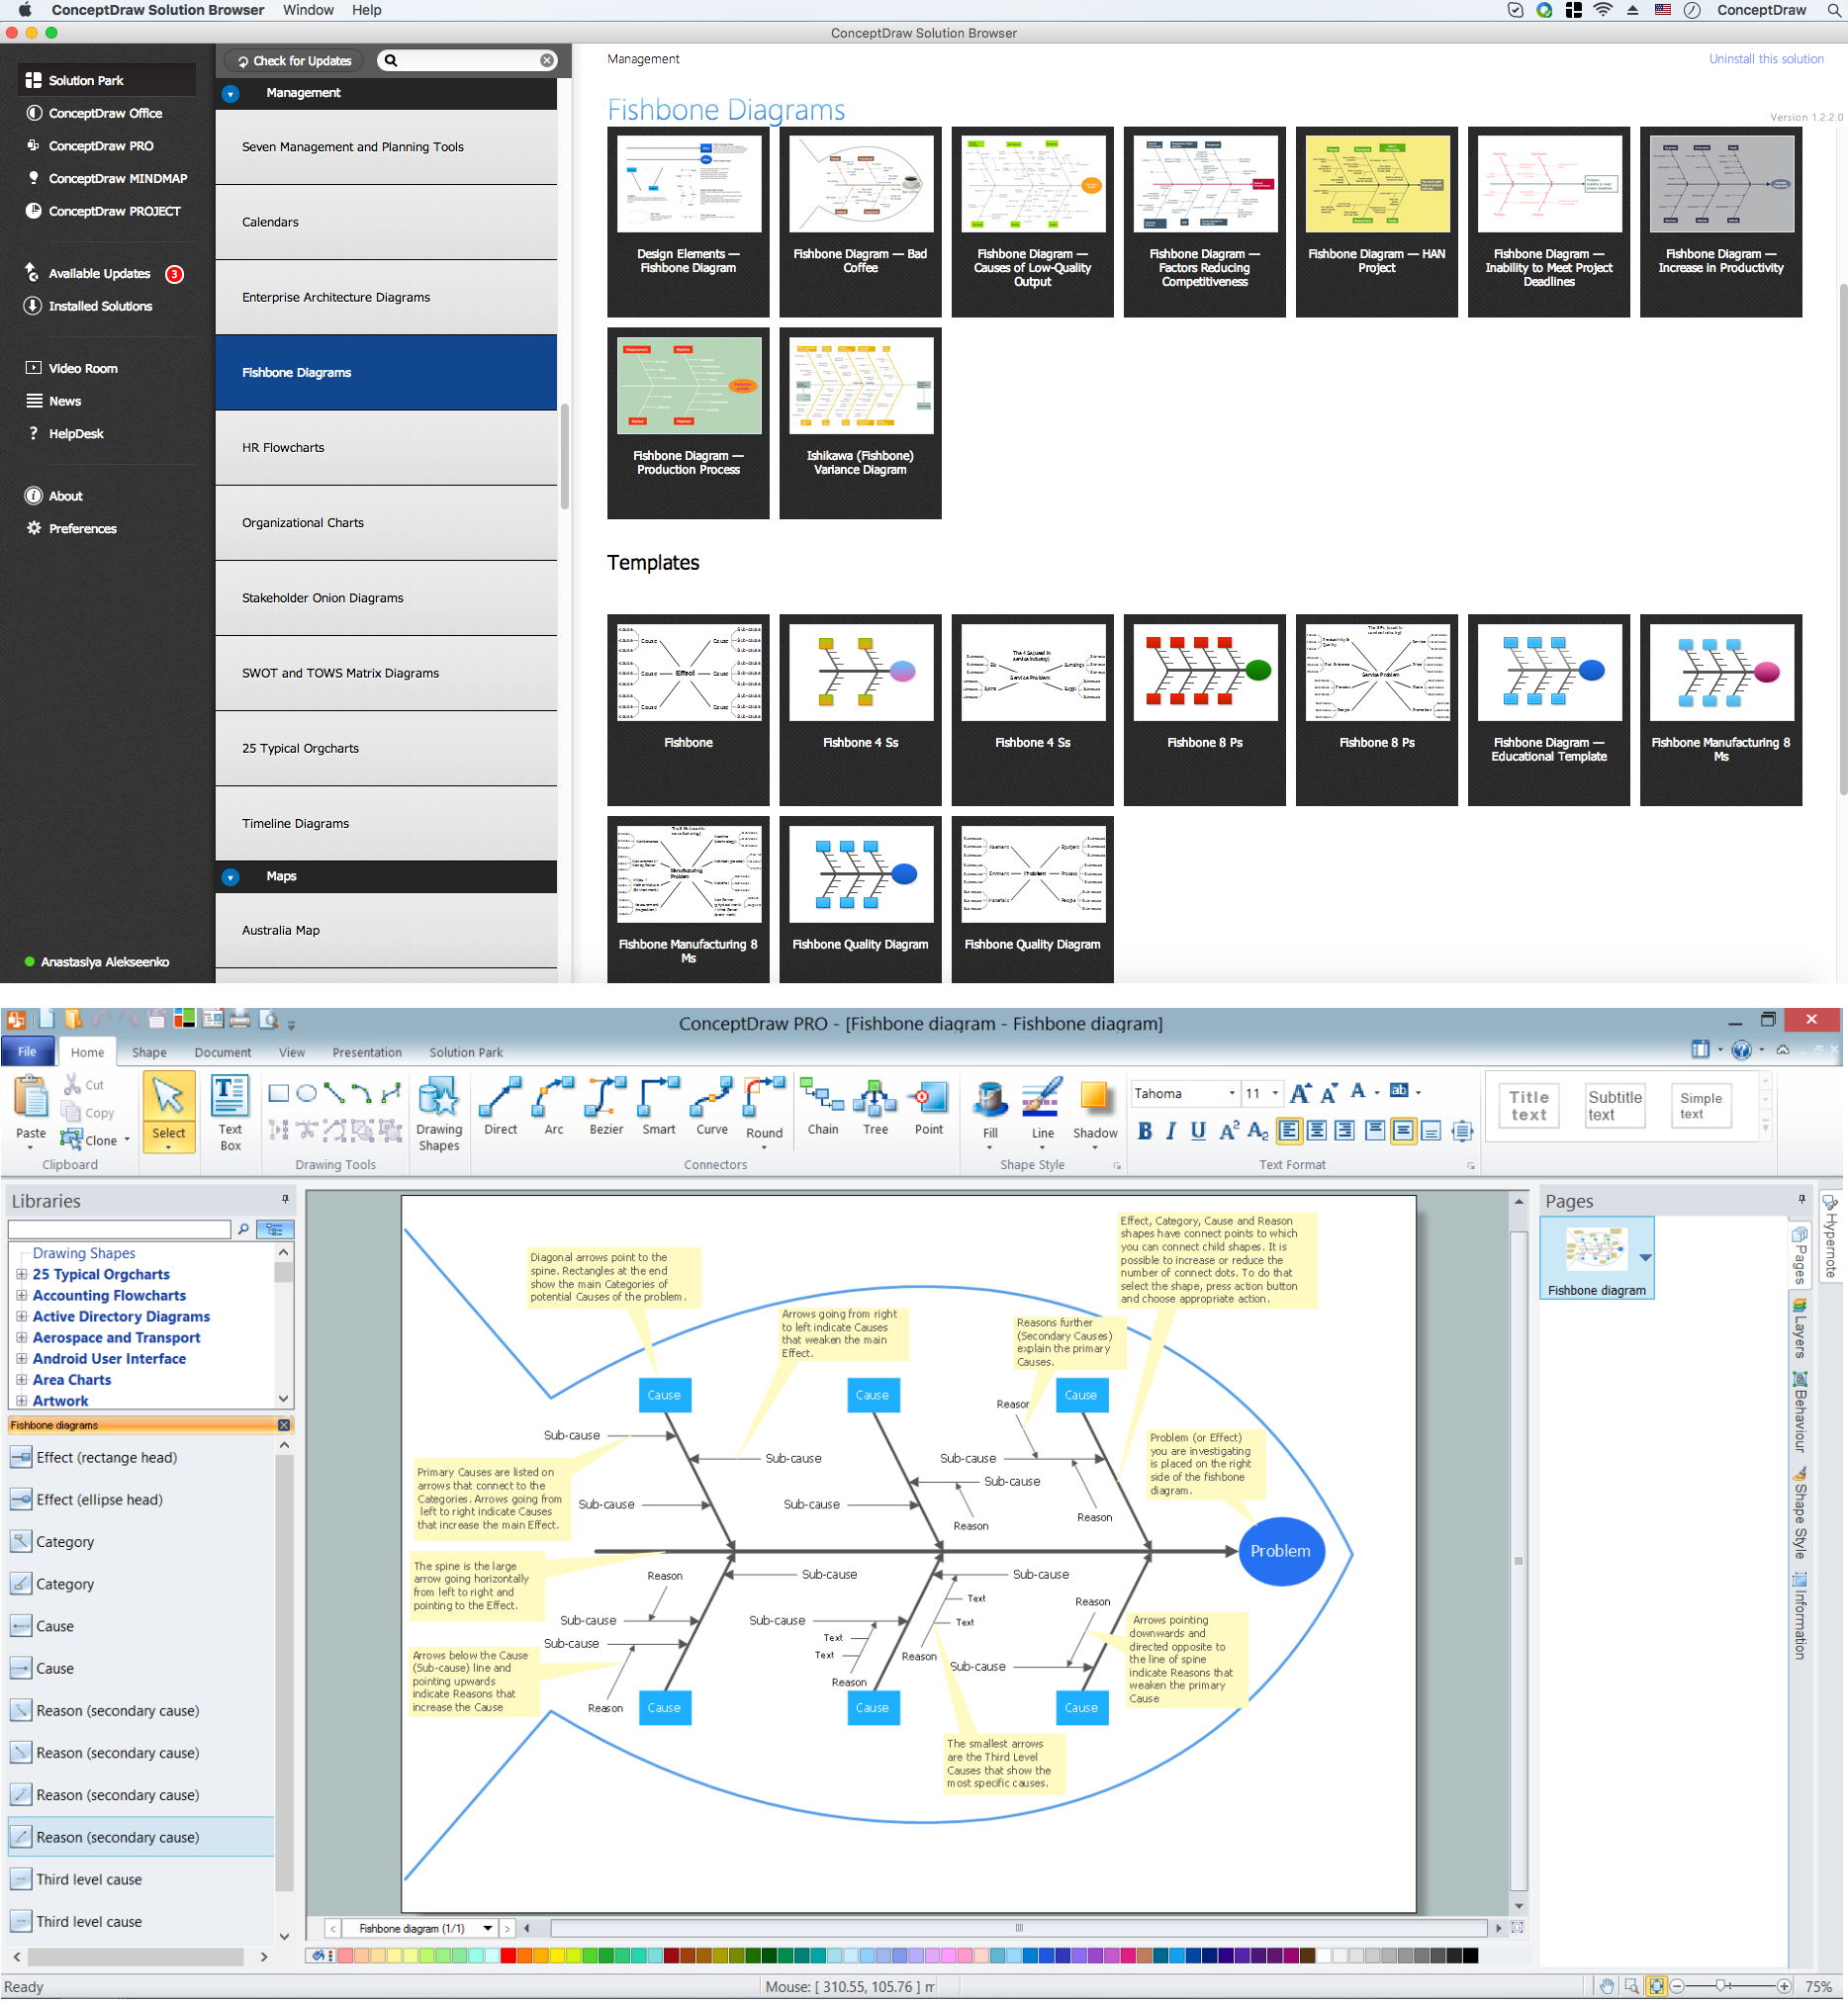
Task: Open the File tab in ConceptDraw PRO
Action: pyautogui.click(x=27, y=1052)
